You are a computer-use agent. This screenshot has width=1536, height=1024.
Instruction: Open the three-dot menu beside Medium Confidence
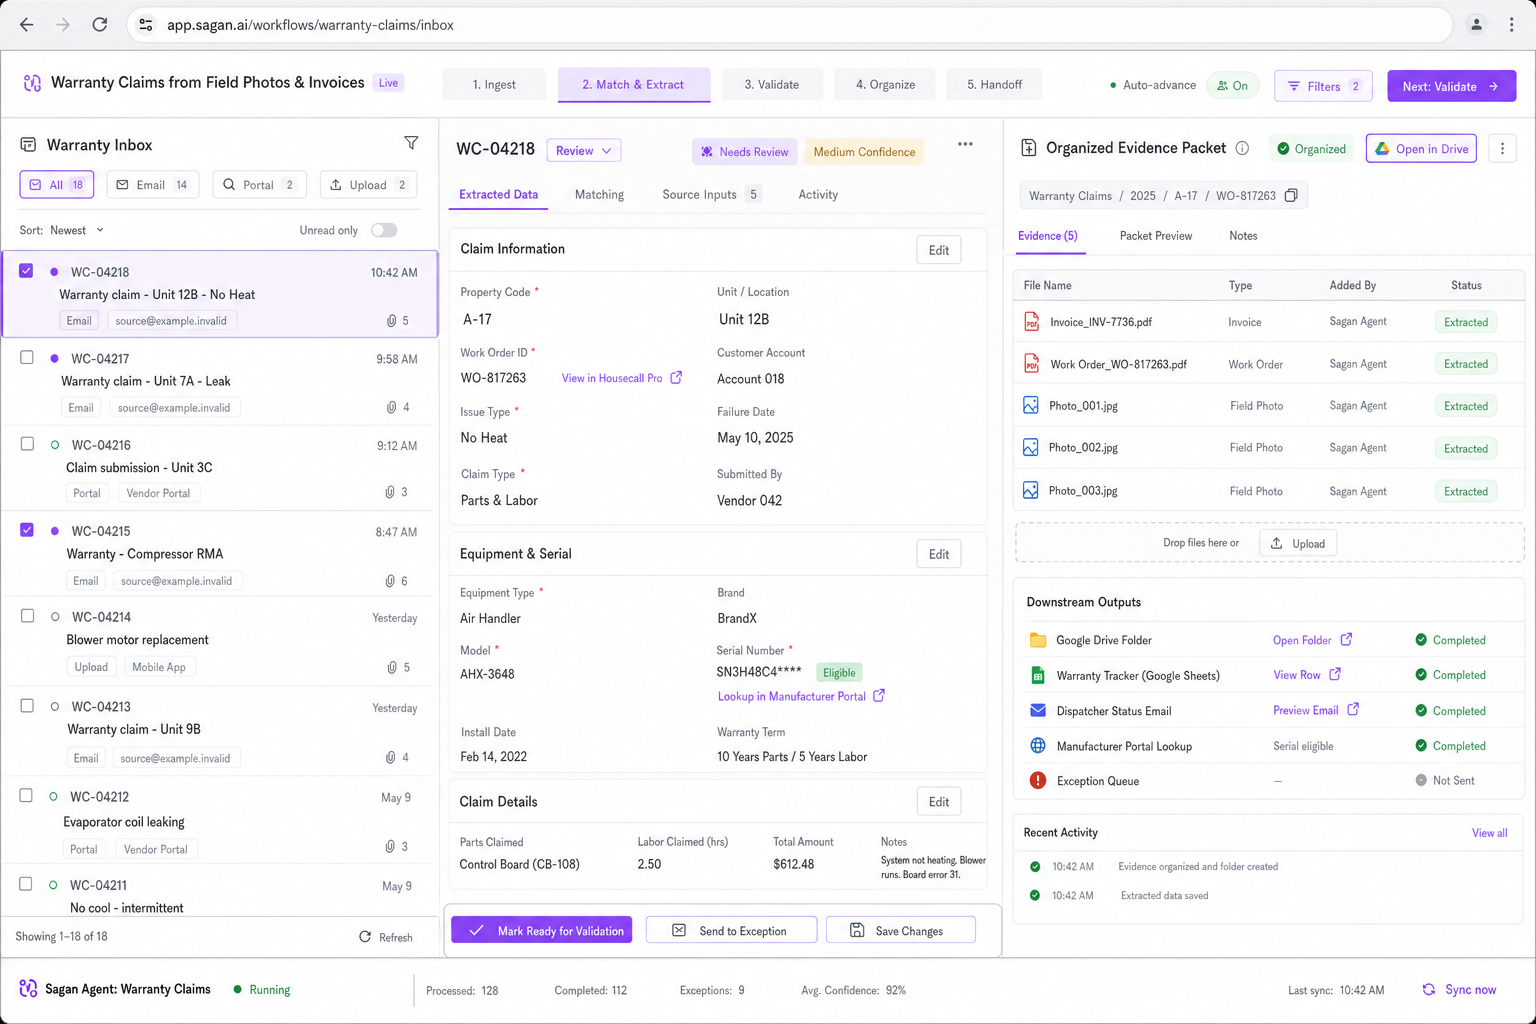(965, 144)
